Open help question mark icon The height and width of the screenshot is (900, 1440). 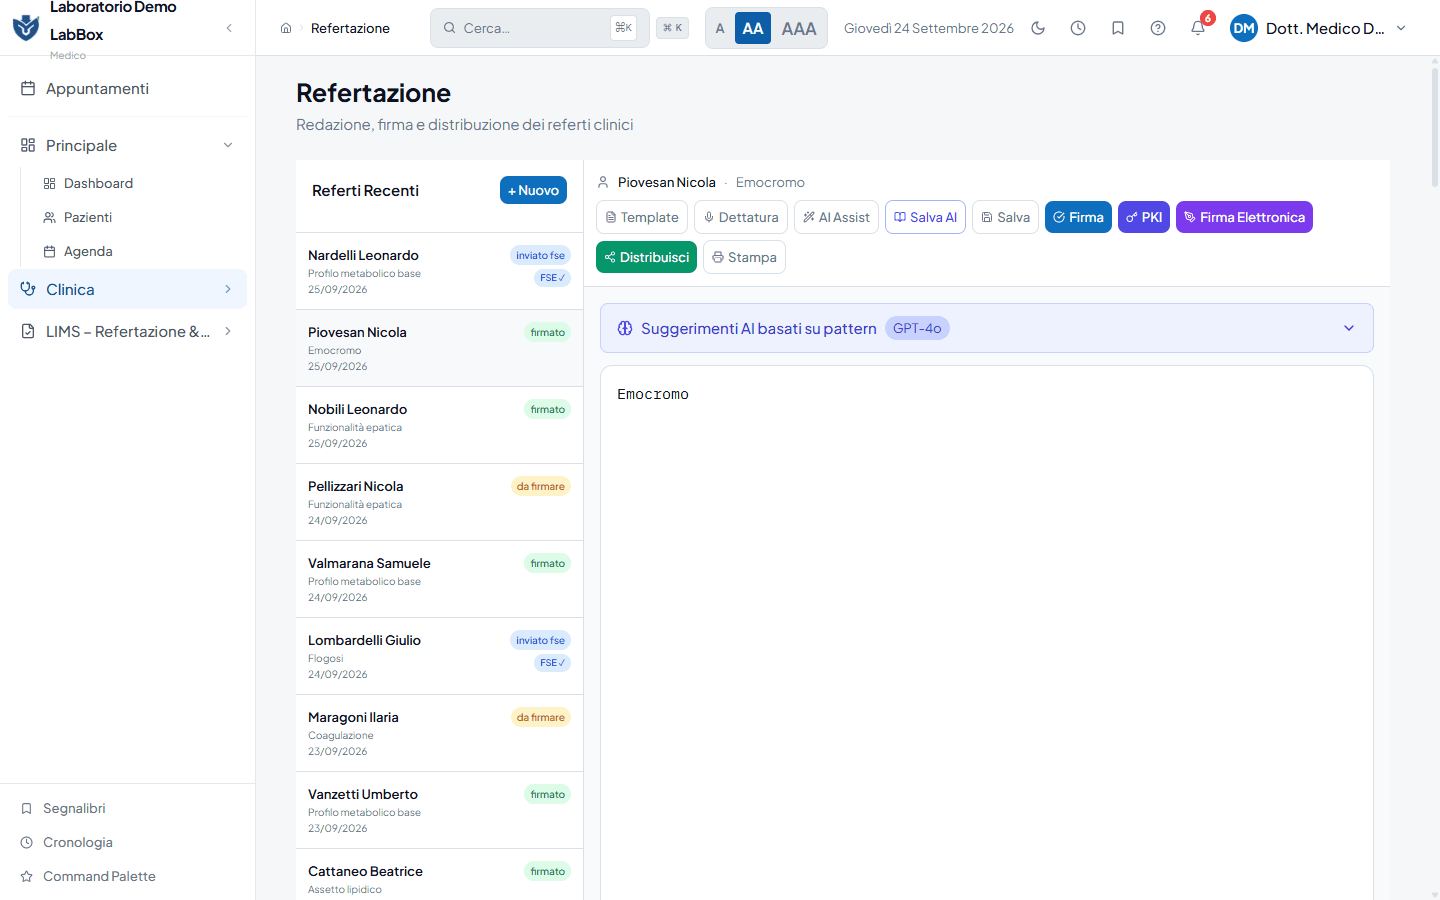point(1158,28)
